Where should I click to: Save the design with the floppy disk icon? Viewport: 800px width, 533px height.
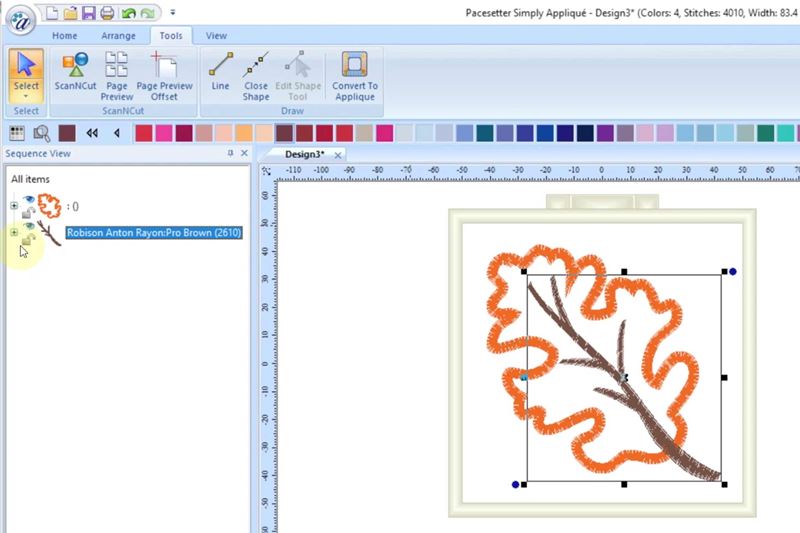[x=89, y=13]
